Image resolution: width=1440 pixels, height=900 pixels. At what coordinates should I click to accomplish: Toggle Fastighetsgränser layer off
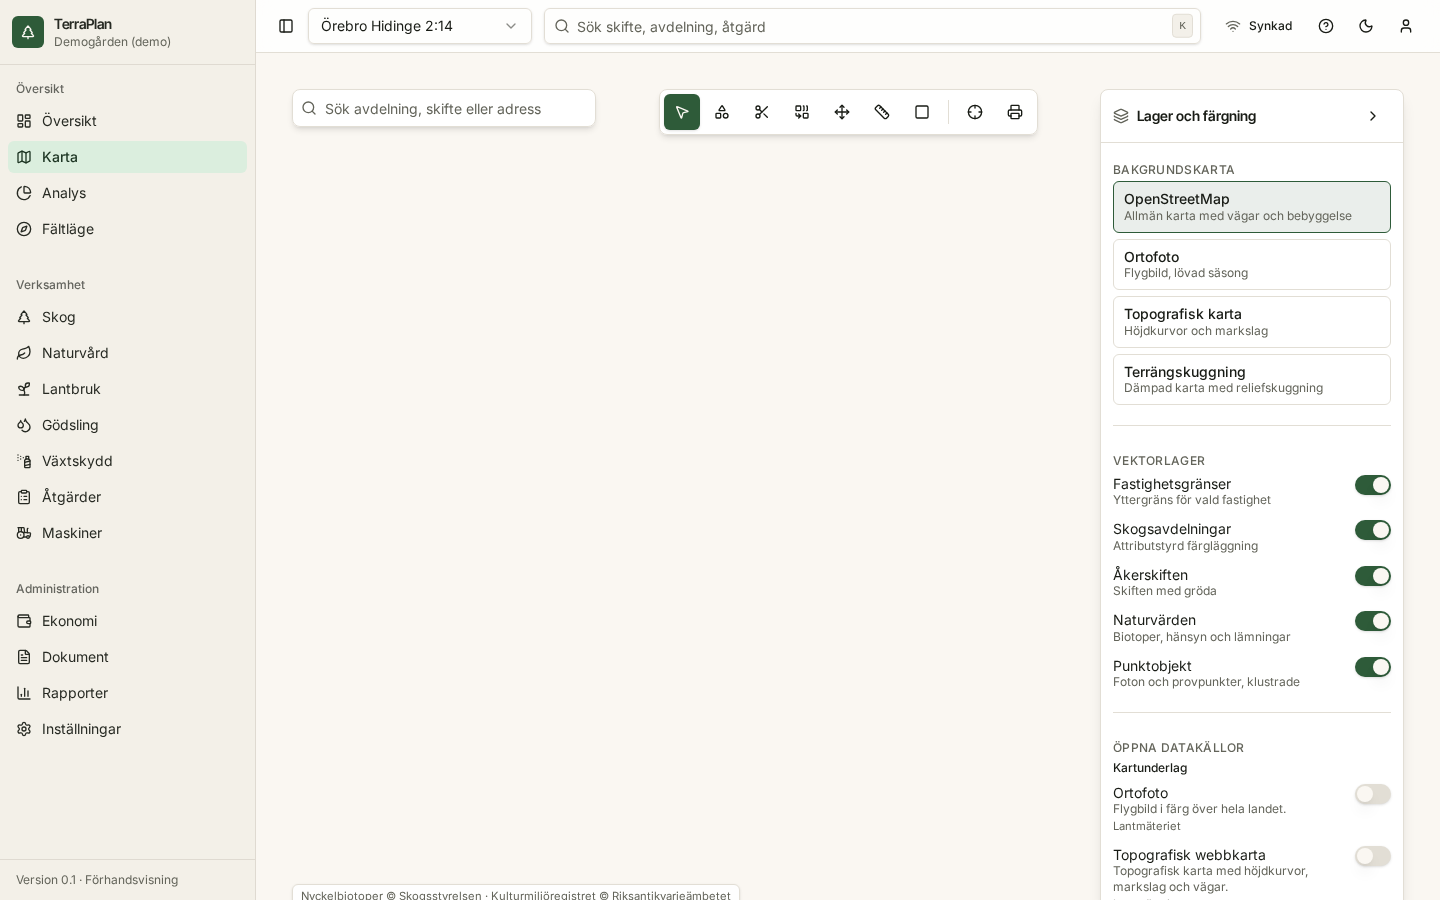tap(1373, 485)
